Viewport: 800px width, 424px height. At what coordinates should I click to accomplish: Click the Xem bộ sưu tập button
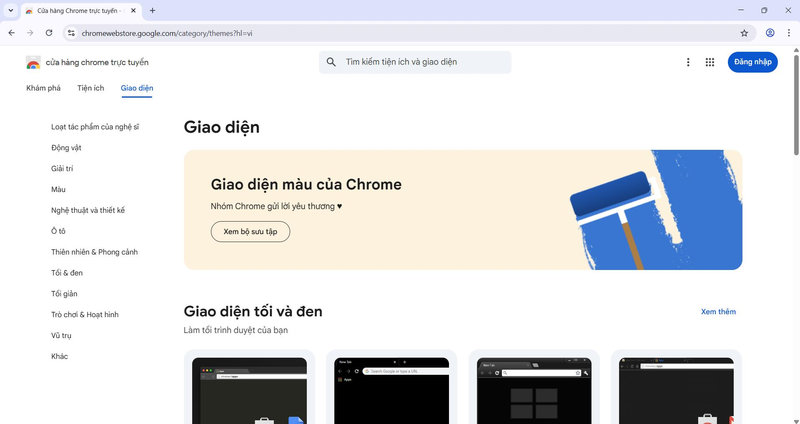[251, 232]
